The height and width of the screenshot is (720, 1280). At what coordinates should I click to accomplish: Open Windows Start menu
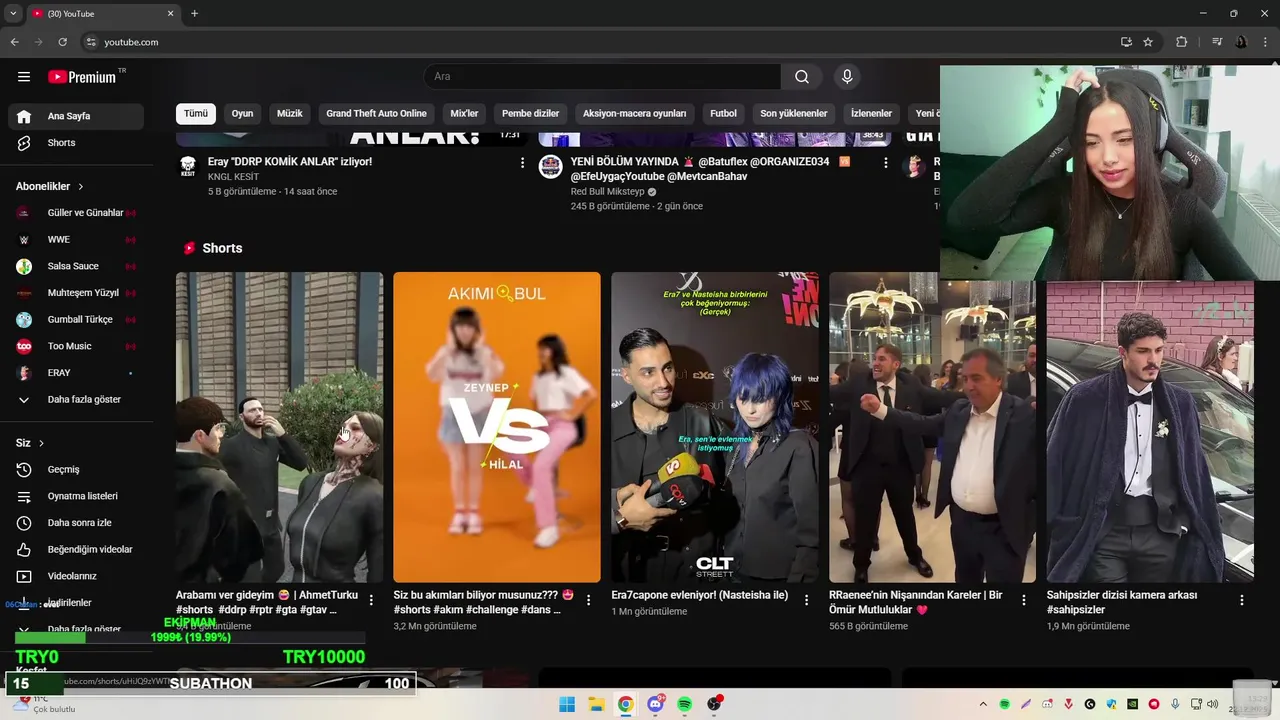567,704
